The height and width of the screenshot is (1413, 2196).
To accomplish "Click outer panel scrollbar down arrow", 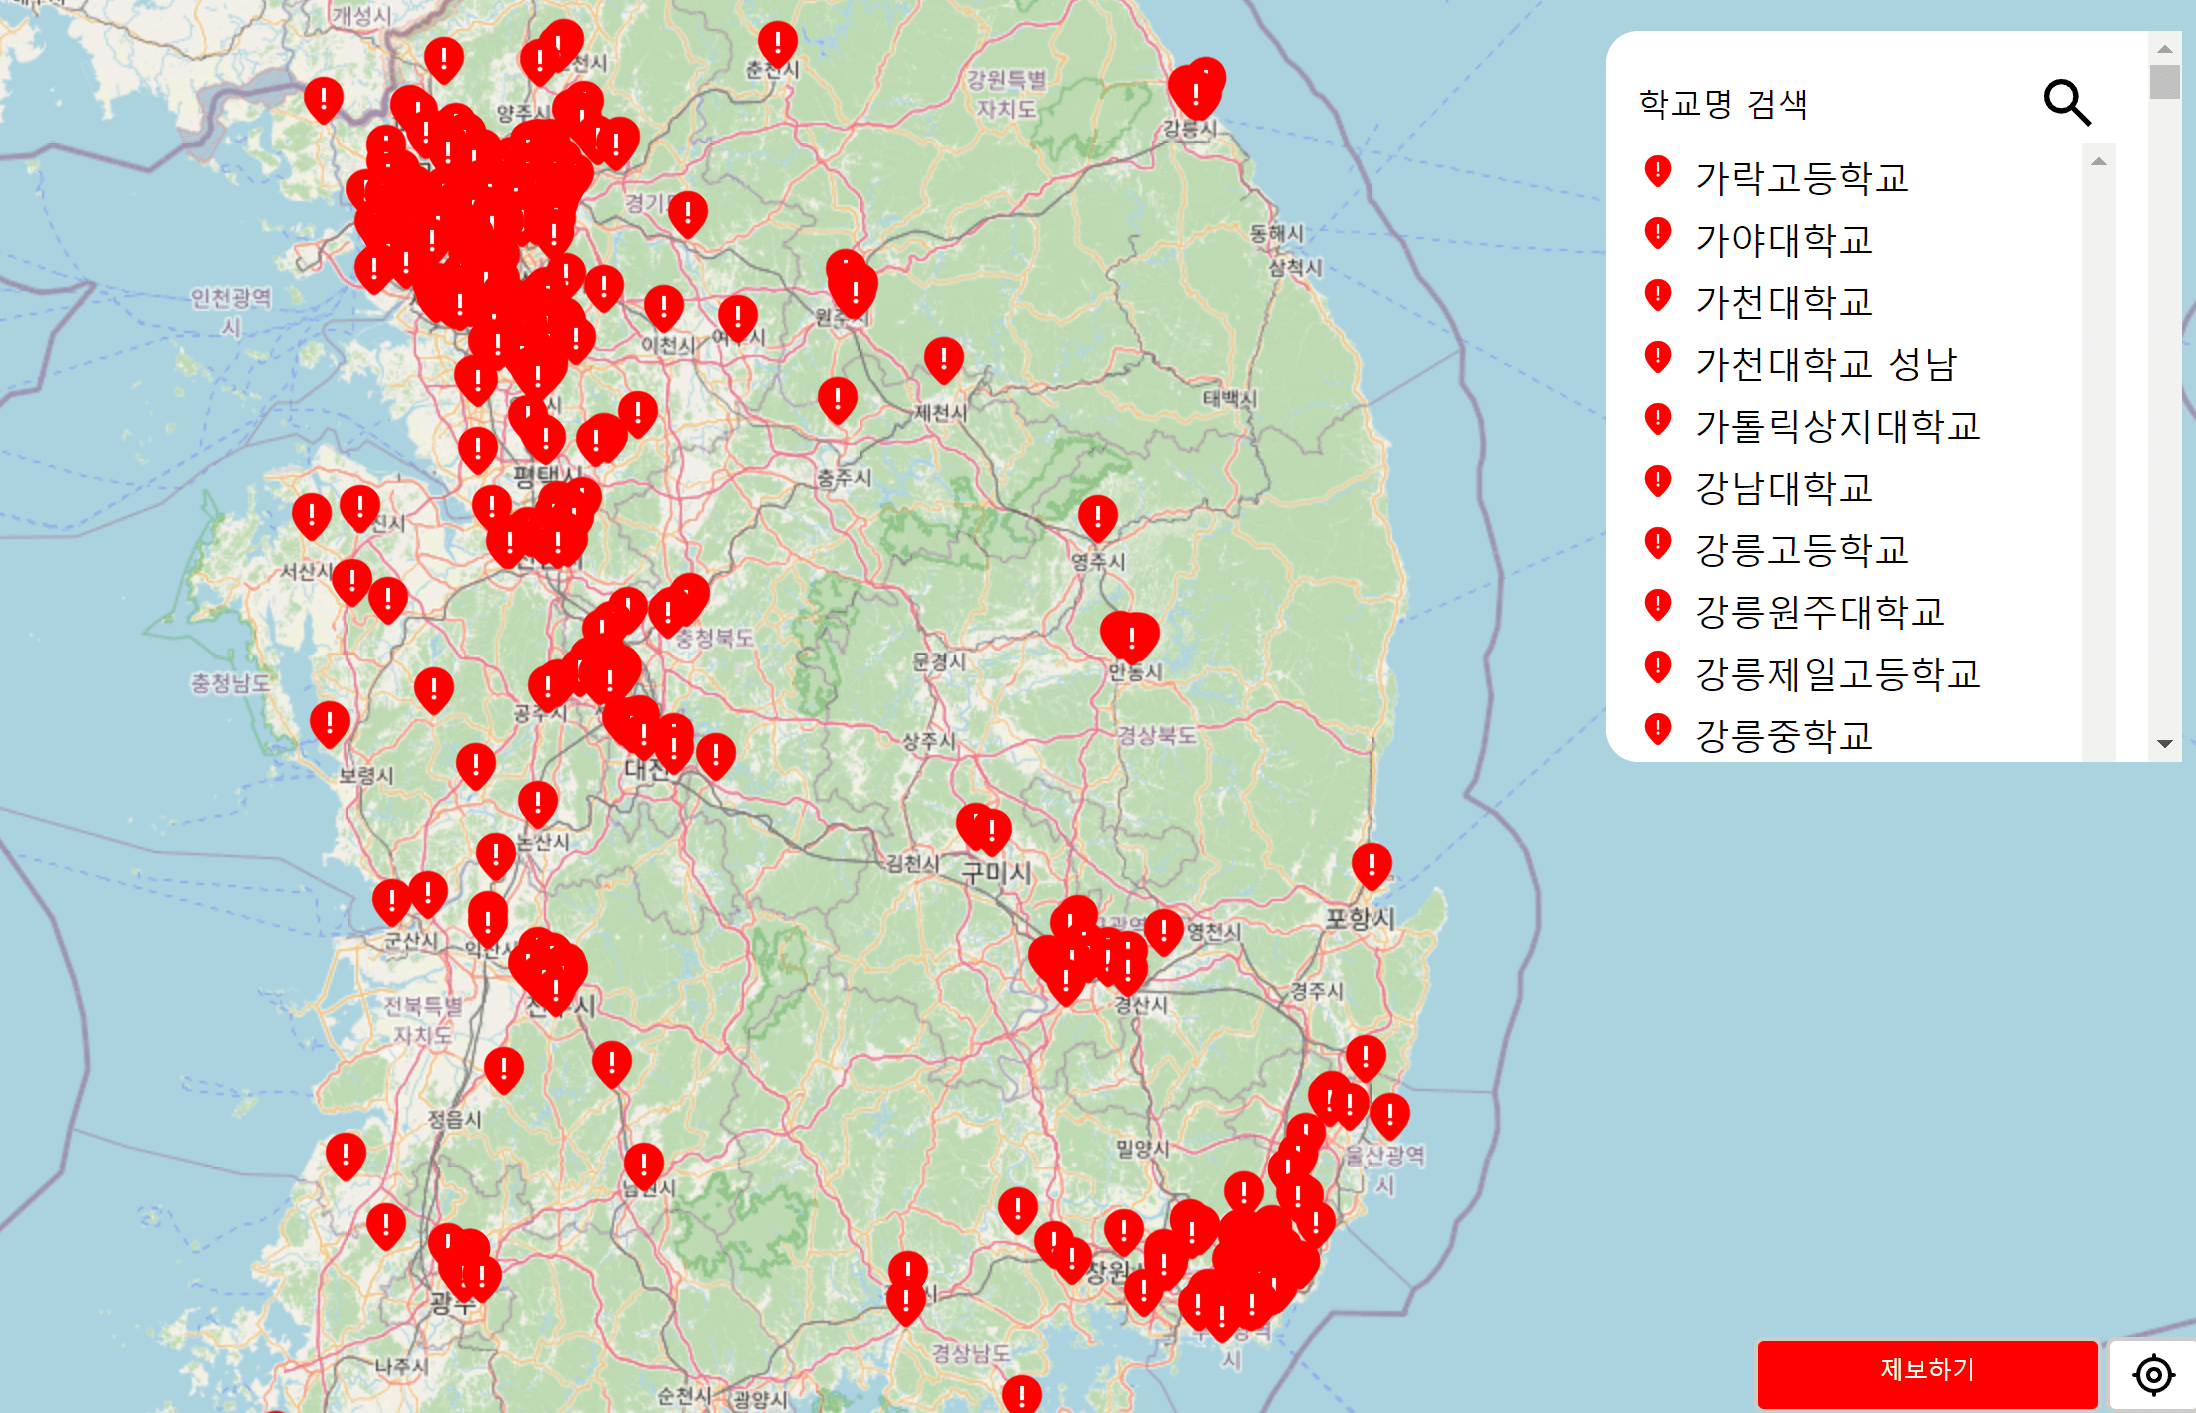I will (2165, 744).
